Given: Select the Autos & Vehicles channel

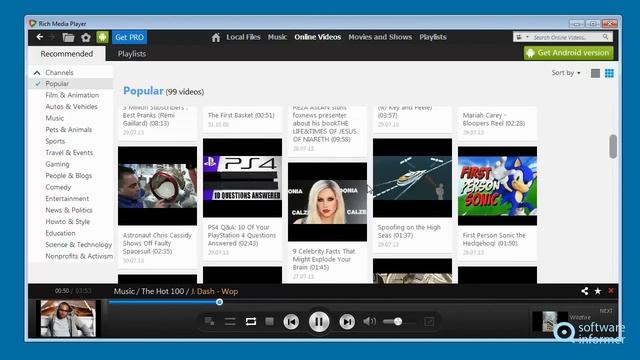Looking at the screenshot, I should [x=71, y=107].
